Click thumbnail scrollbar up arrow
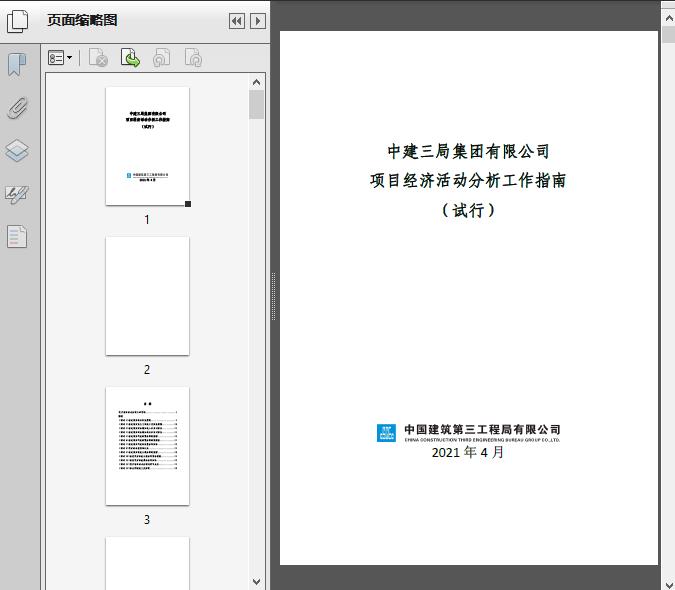The height and width of the screenshot is (590, 675). point(257,82)
